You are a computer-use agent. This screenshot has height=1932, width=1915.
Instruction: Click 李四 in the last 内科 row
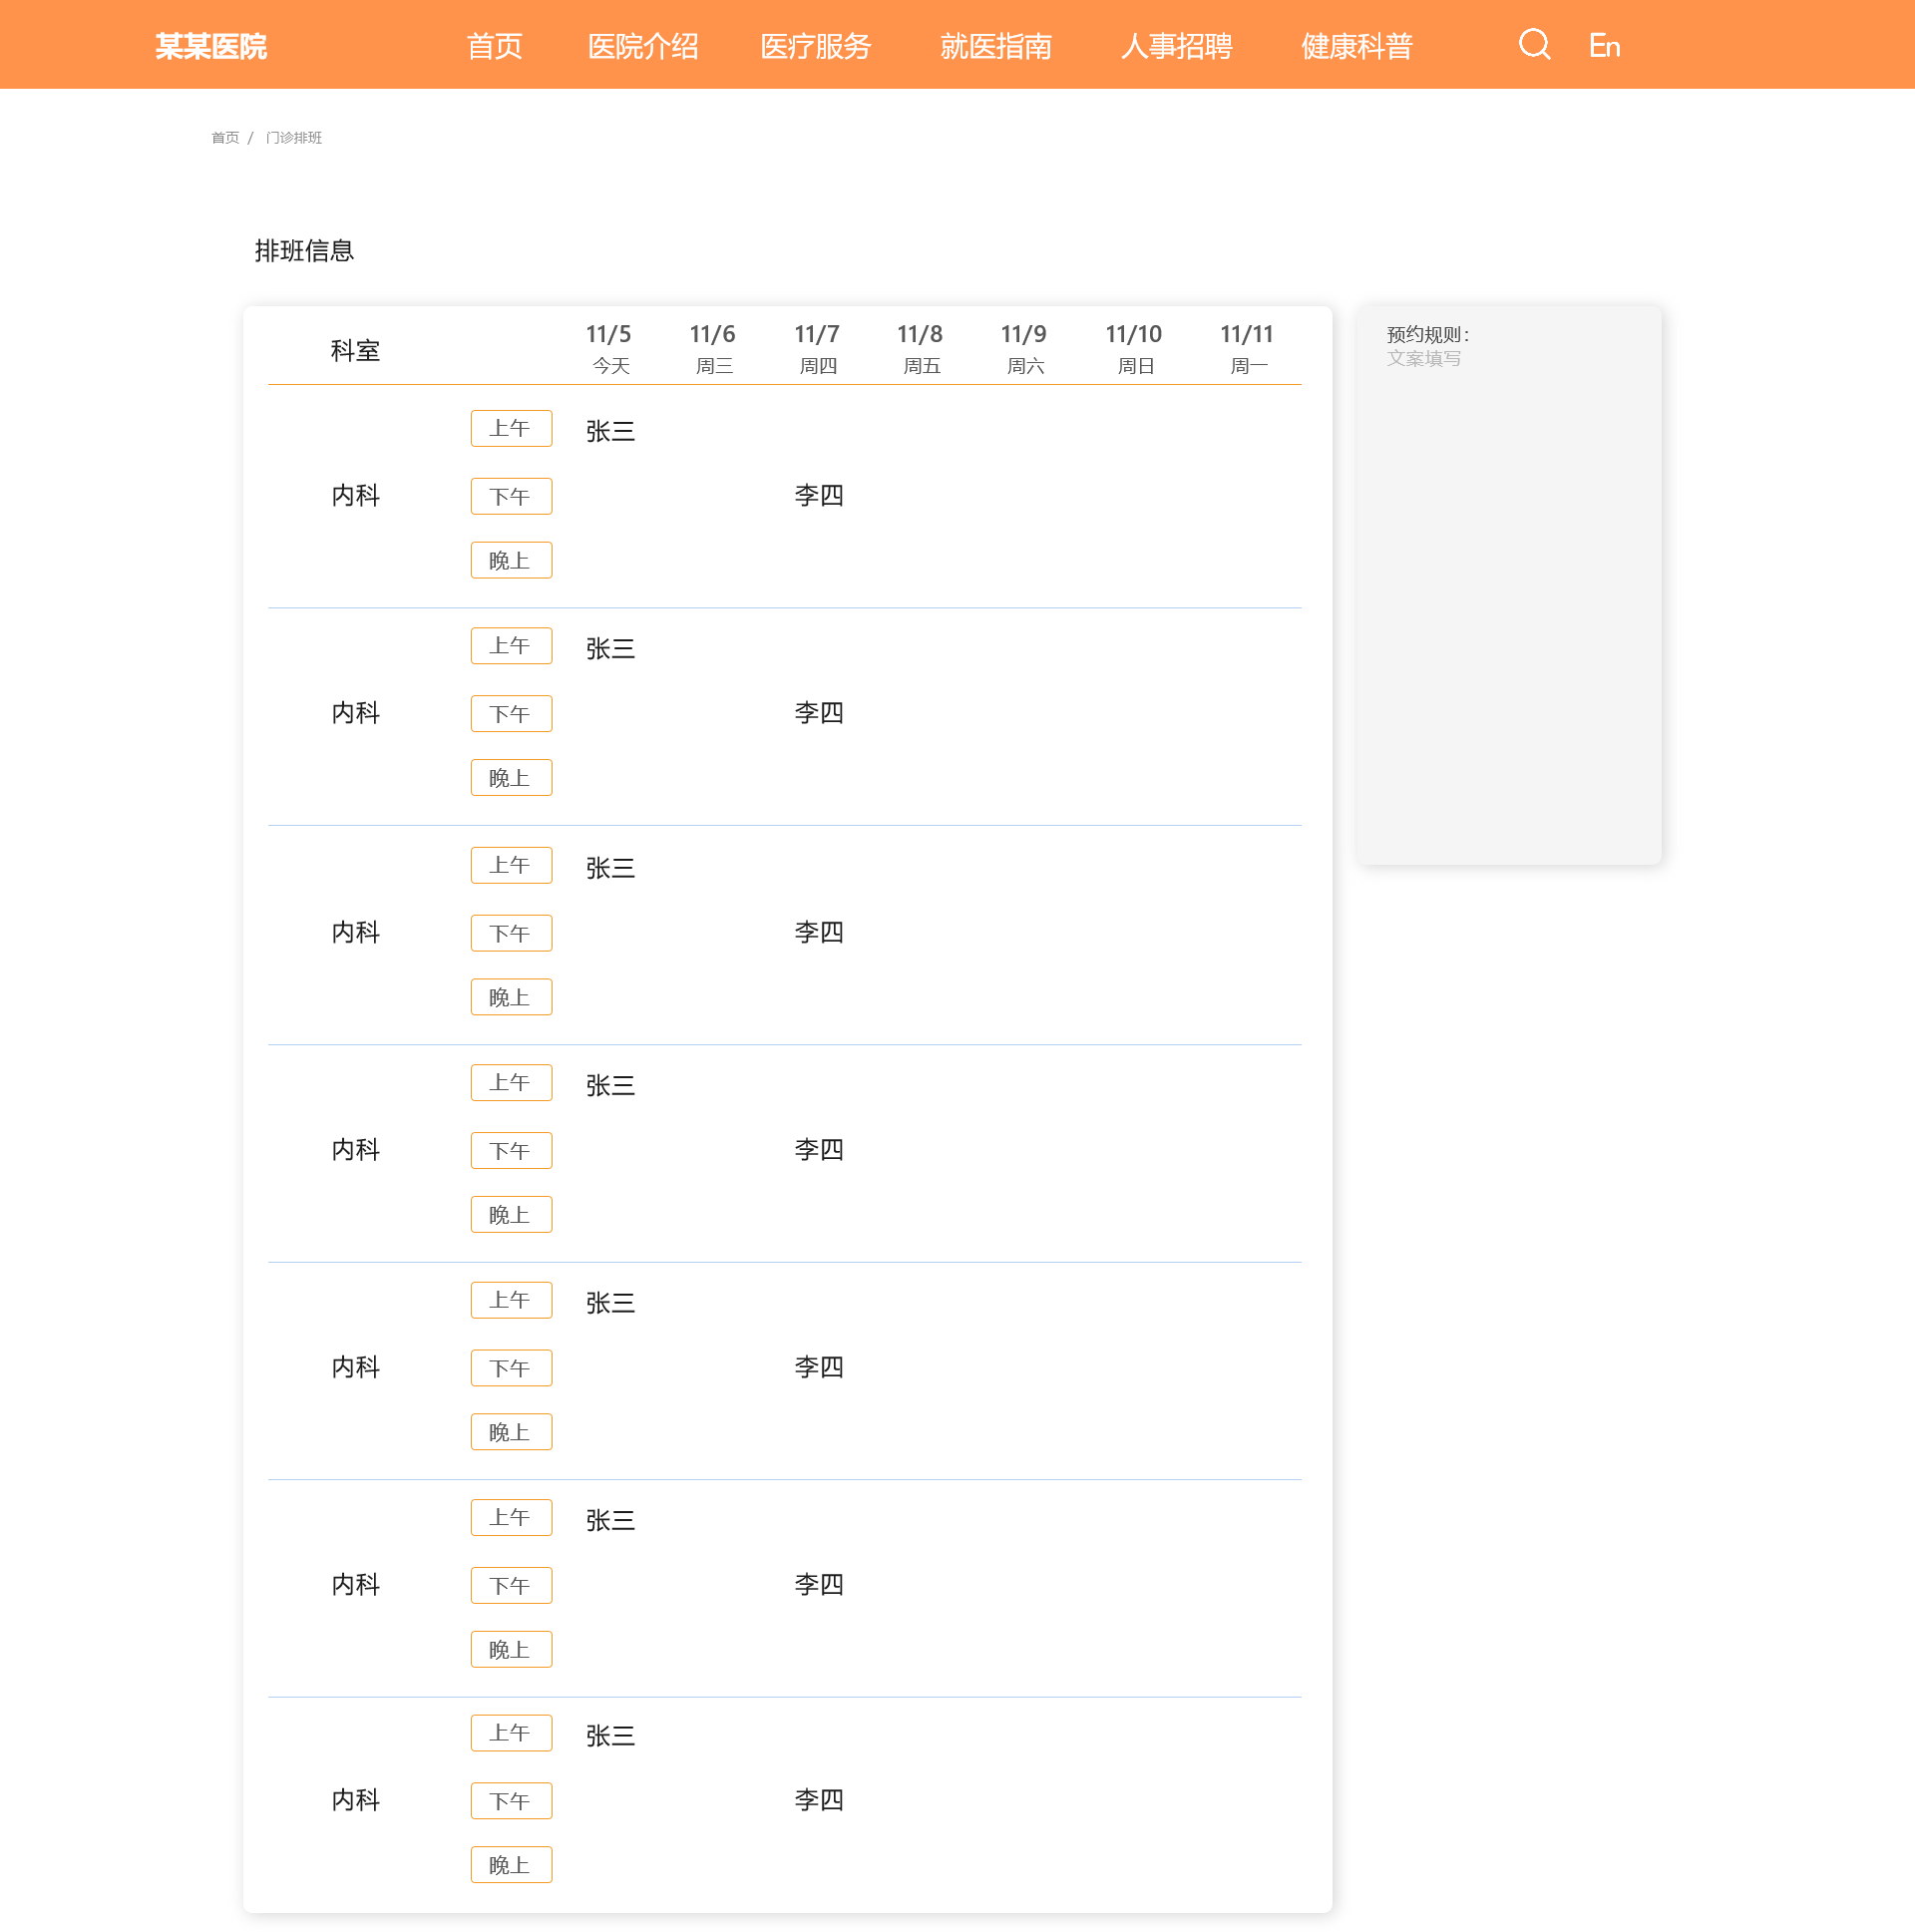[x=819, y=1800]
